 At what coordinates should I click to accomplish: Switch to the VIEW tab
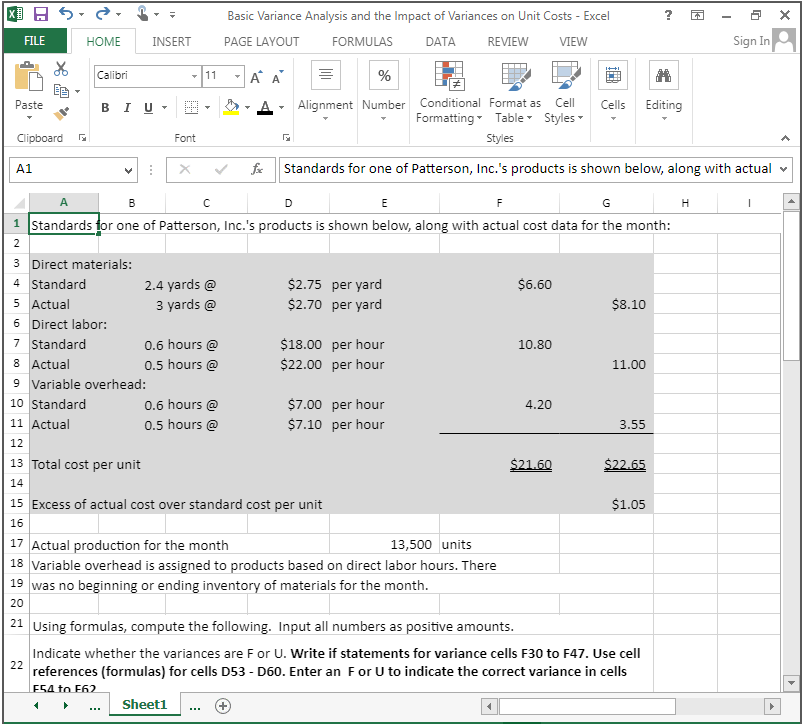pyautogui.click(x=573, y=41)
